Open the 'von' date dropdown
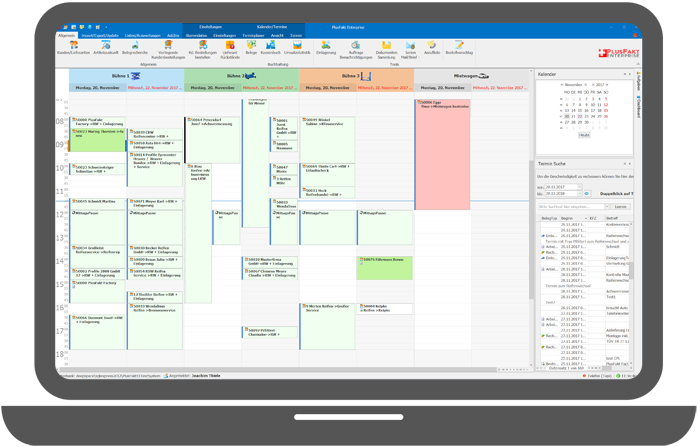The height and width of the screenshot is (447, 700). point(579,187)
